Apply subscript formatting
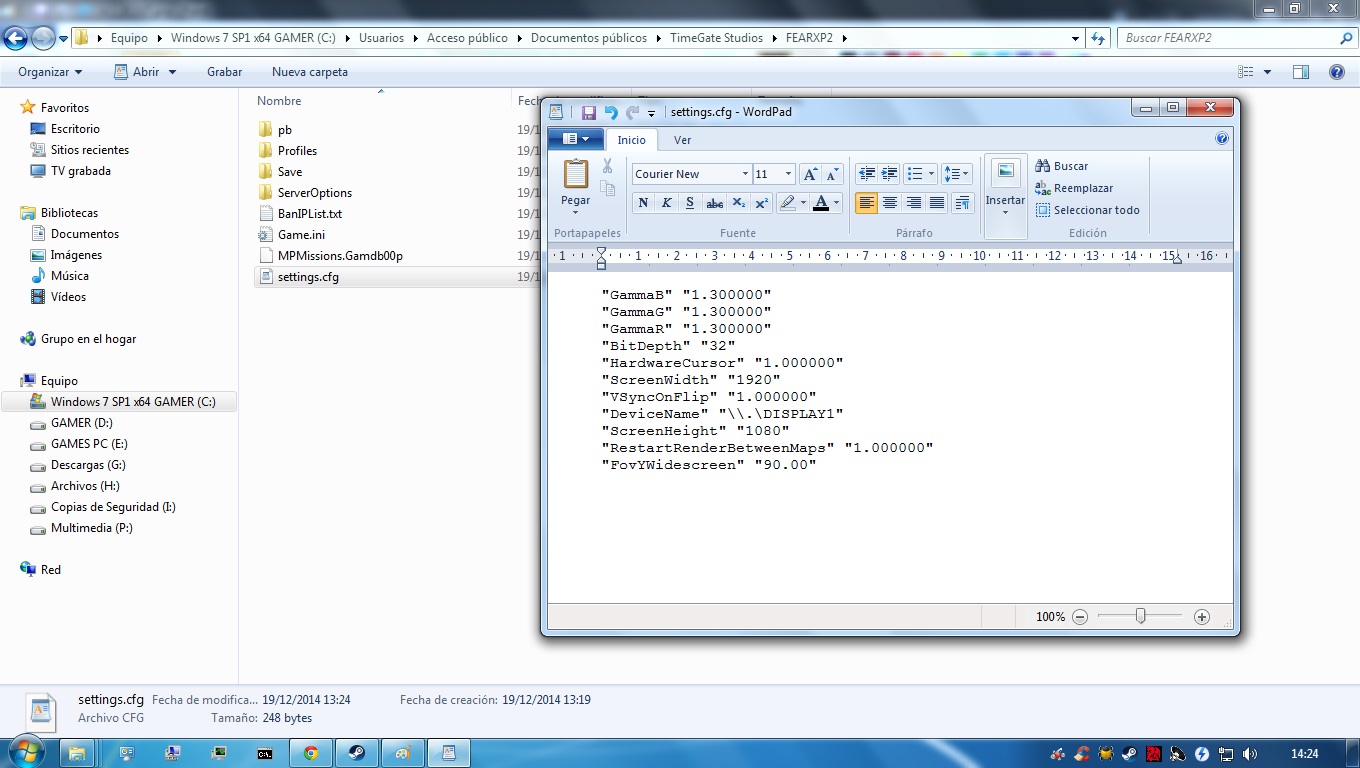 [x=739, y=203]
